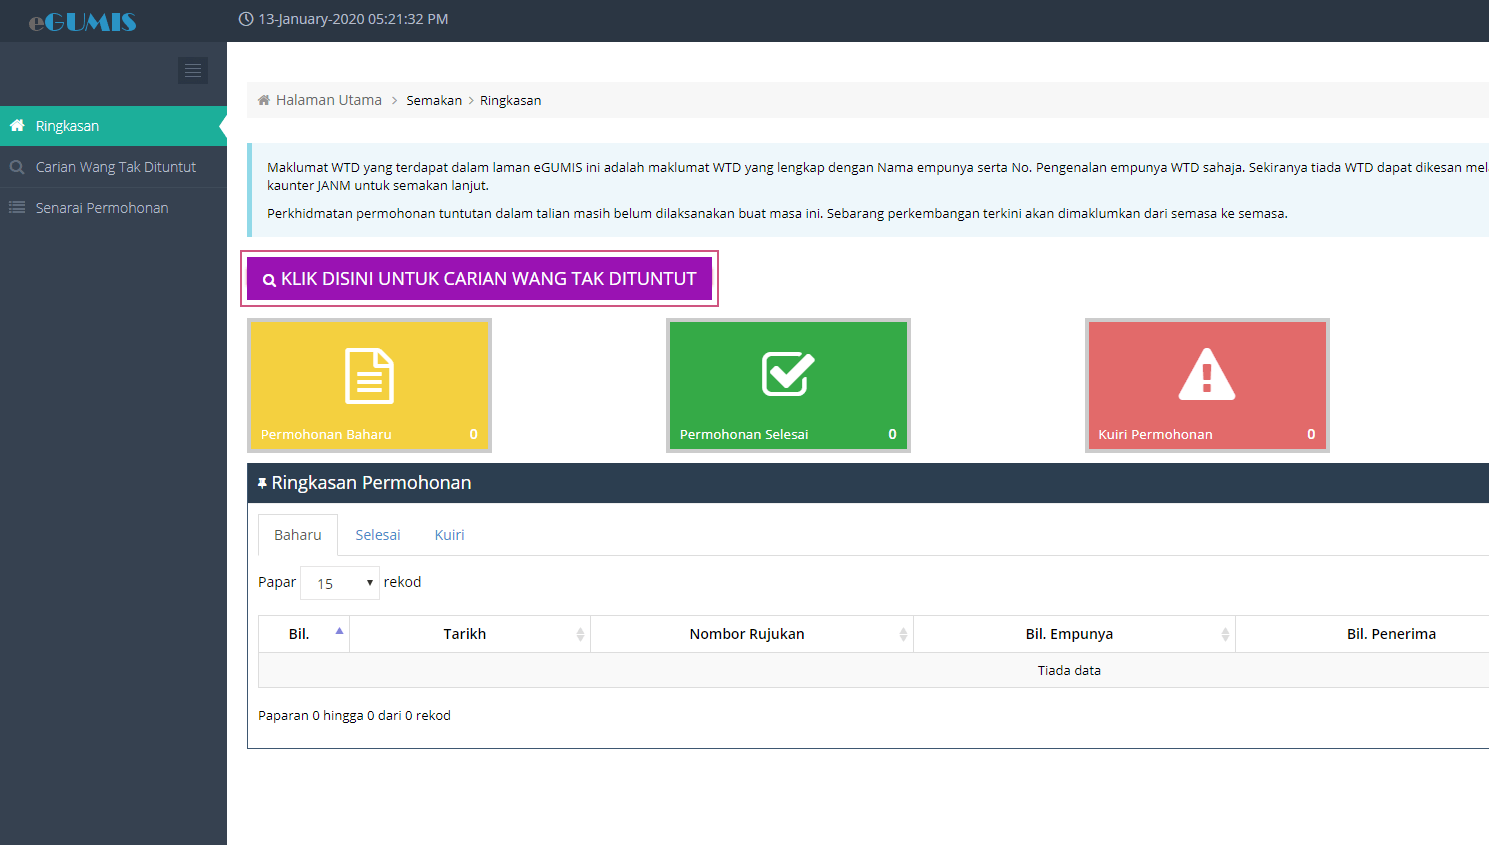This screenshot has height=845, width=1489.
Task: Click 'Paparan 0 hingga 0 dari 0 rekod' text
Action: [x=354, y=715]
